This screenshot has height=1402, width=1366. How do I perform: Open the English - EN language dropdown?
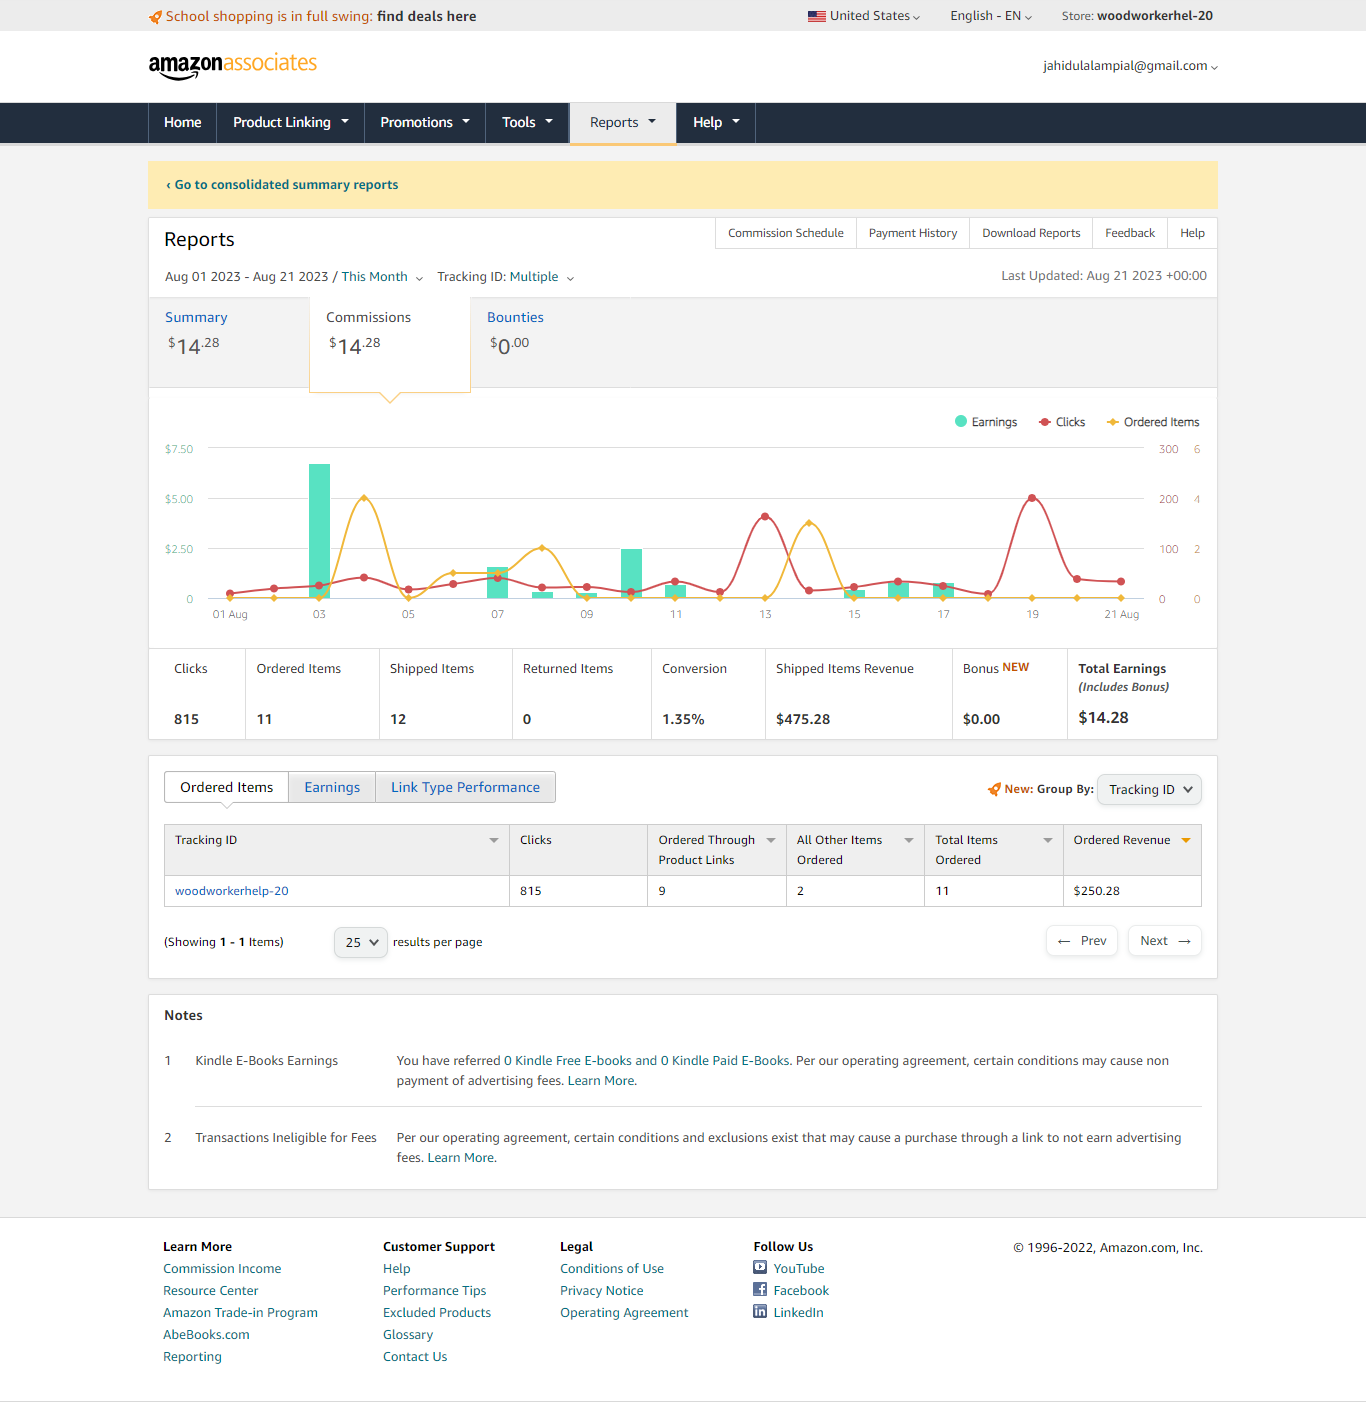tap(991, 16)
